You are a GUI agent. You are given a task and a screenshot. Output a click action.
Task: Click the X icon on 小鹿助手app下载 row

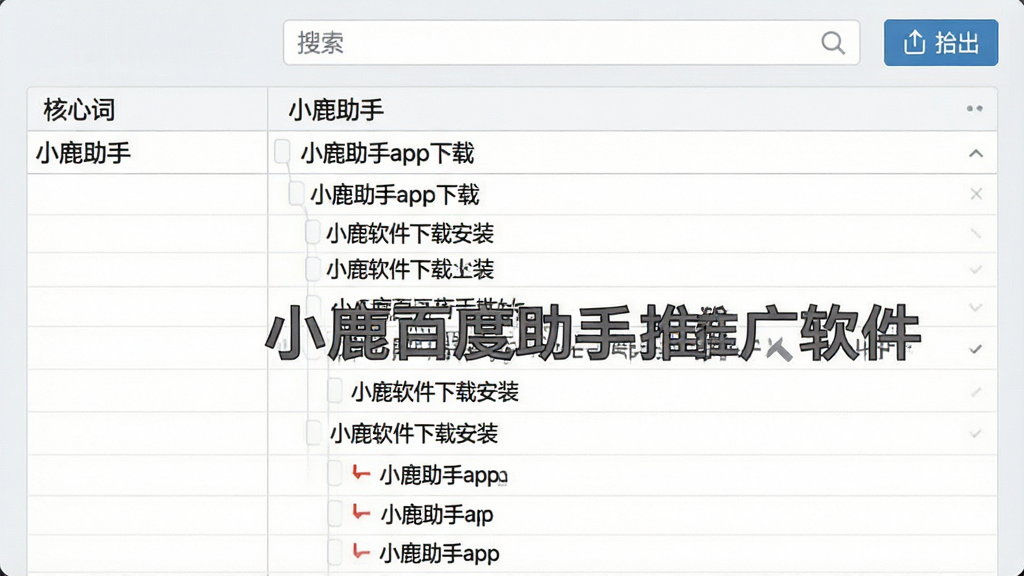976,194
